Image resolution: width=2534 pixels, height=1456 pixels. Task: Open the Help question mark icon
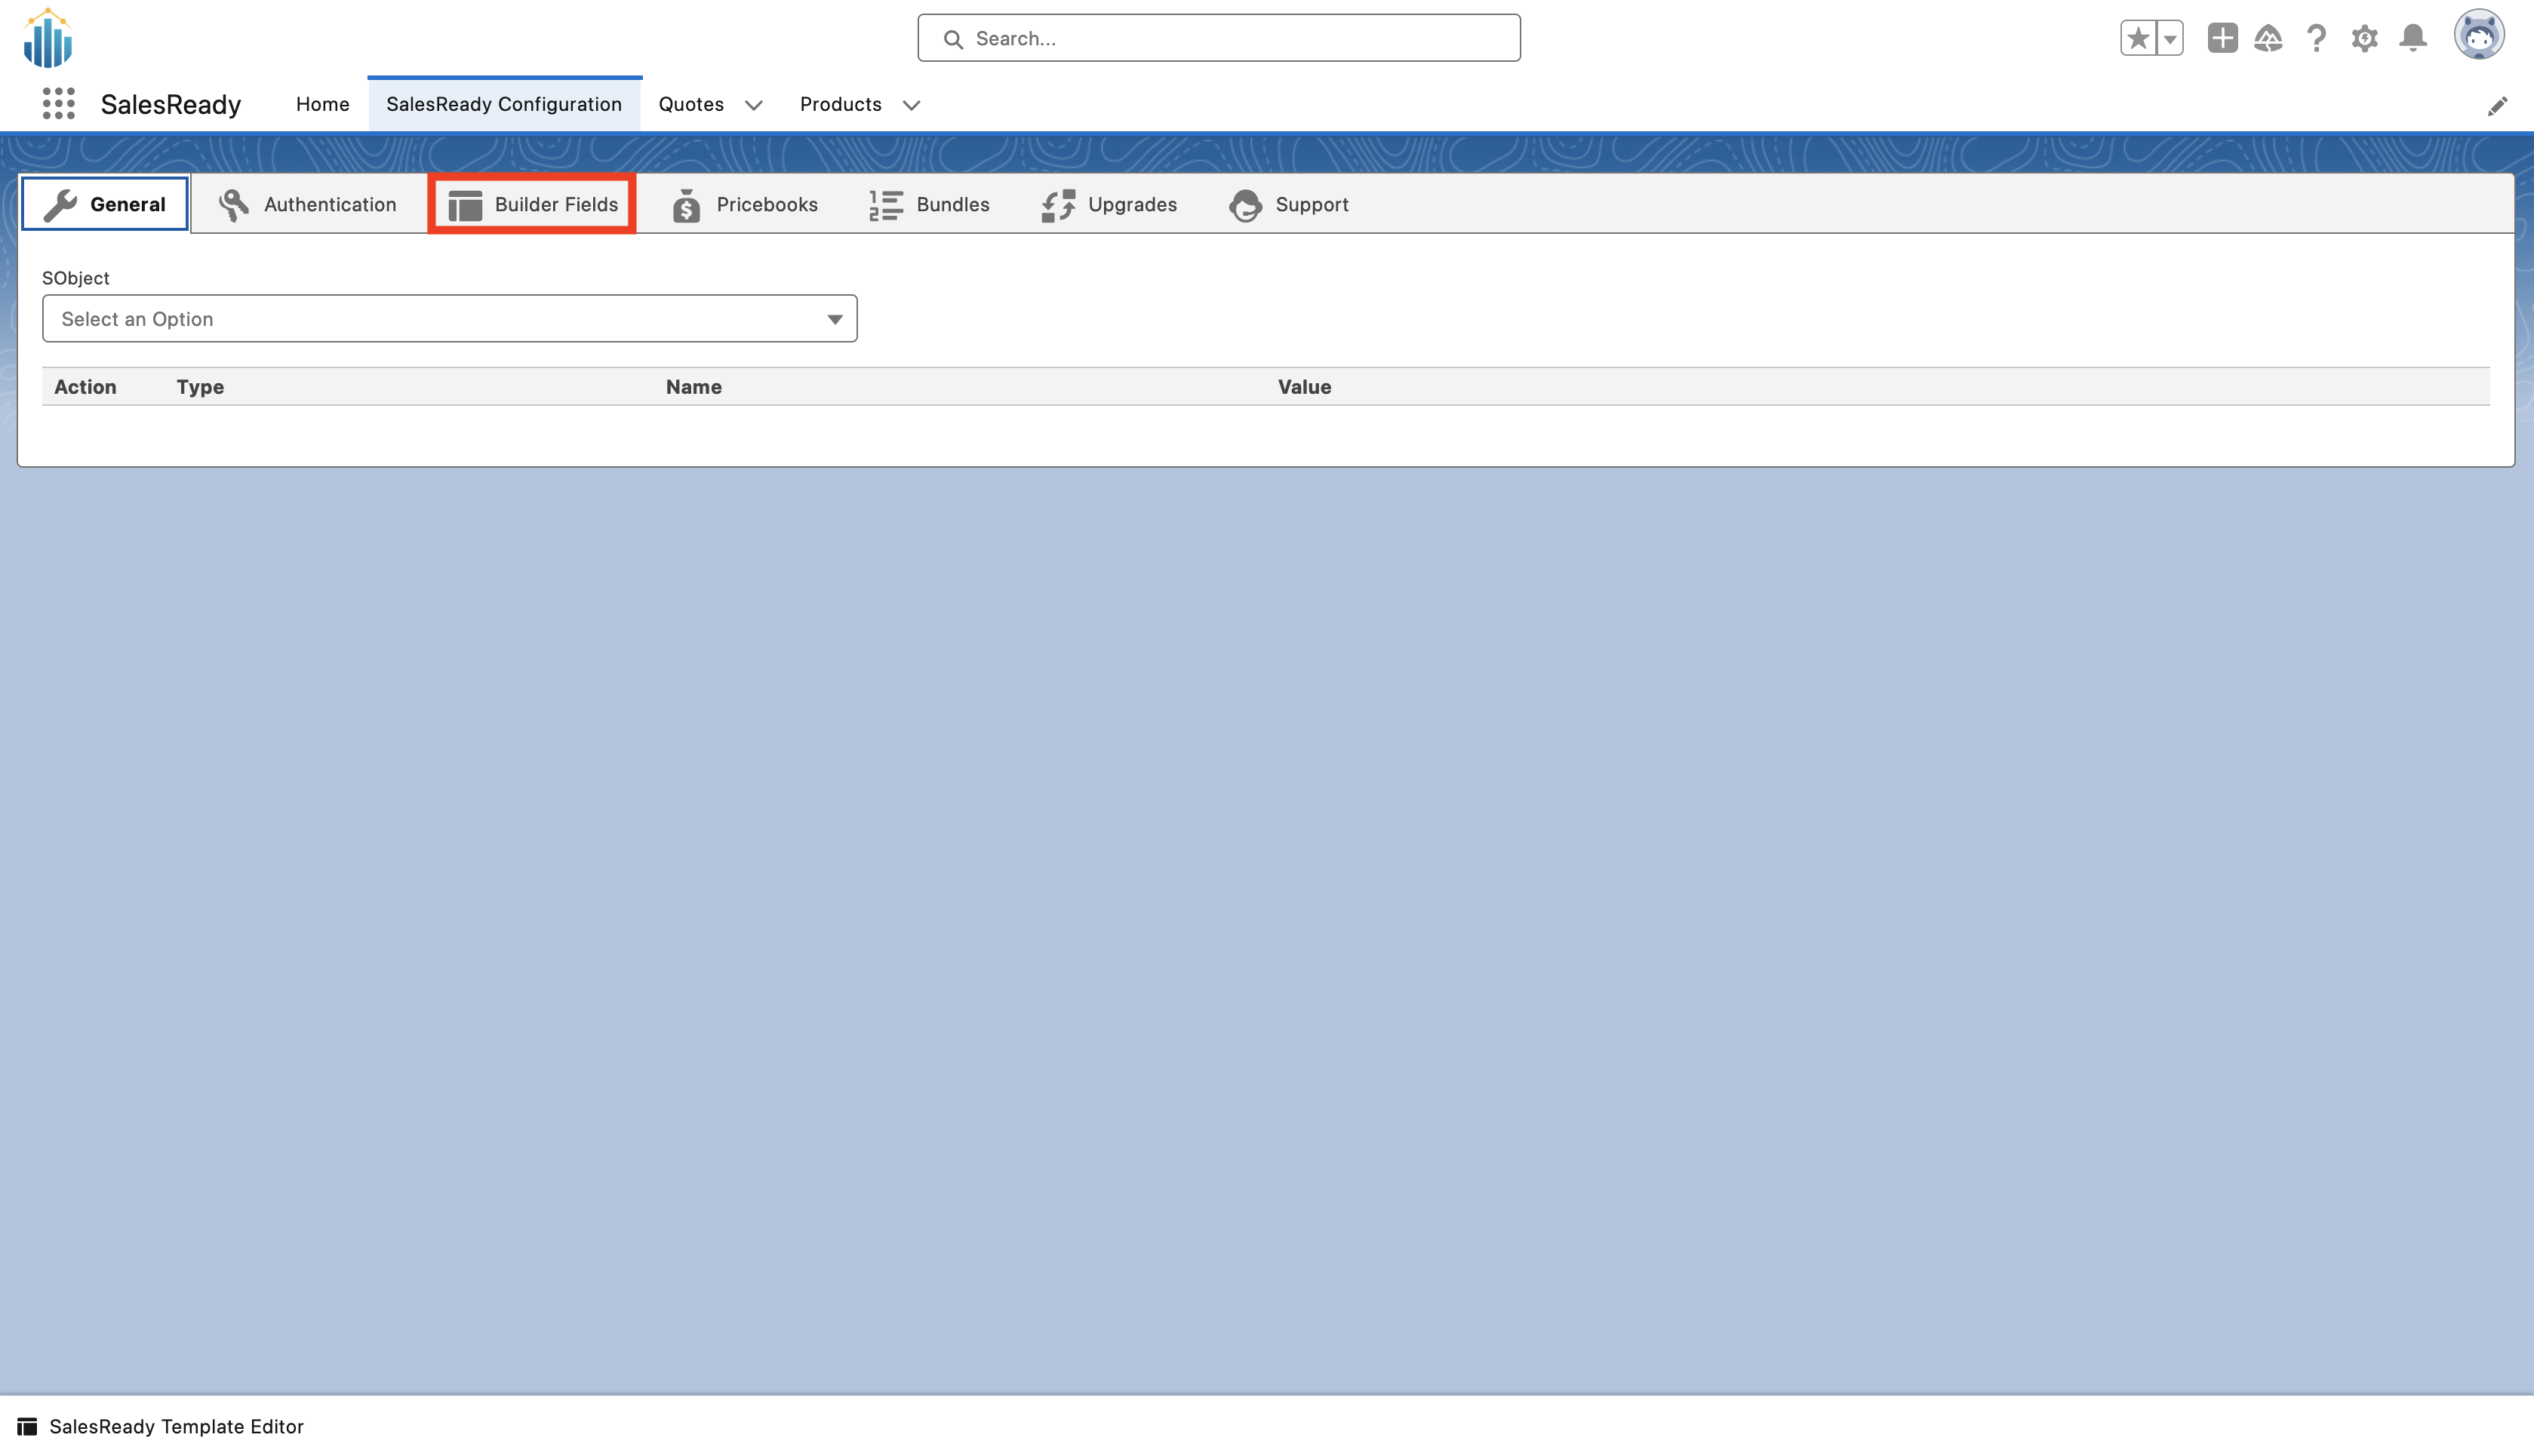coord(2316,38)
